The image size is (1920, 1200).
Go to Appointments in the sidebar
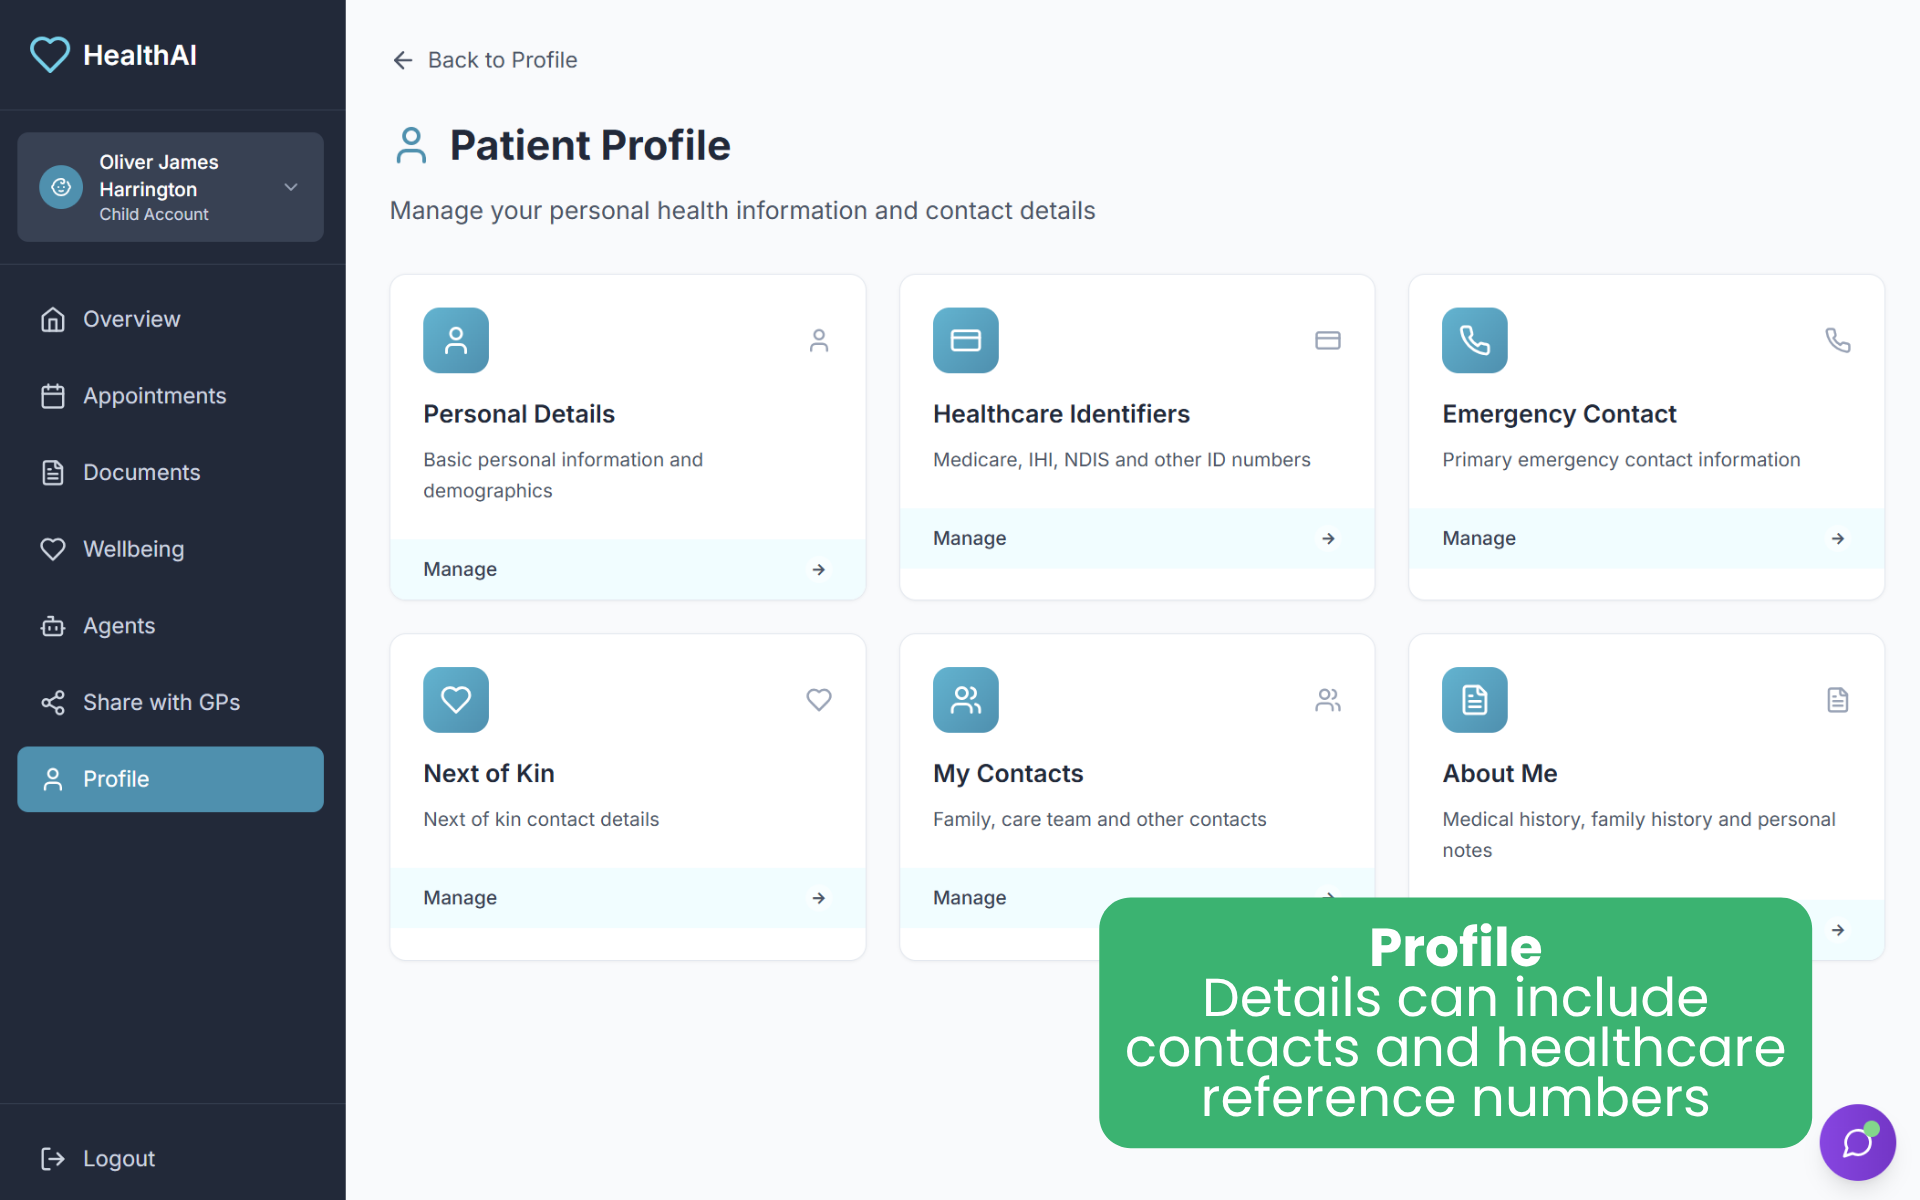click(x=154, y=396)
